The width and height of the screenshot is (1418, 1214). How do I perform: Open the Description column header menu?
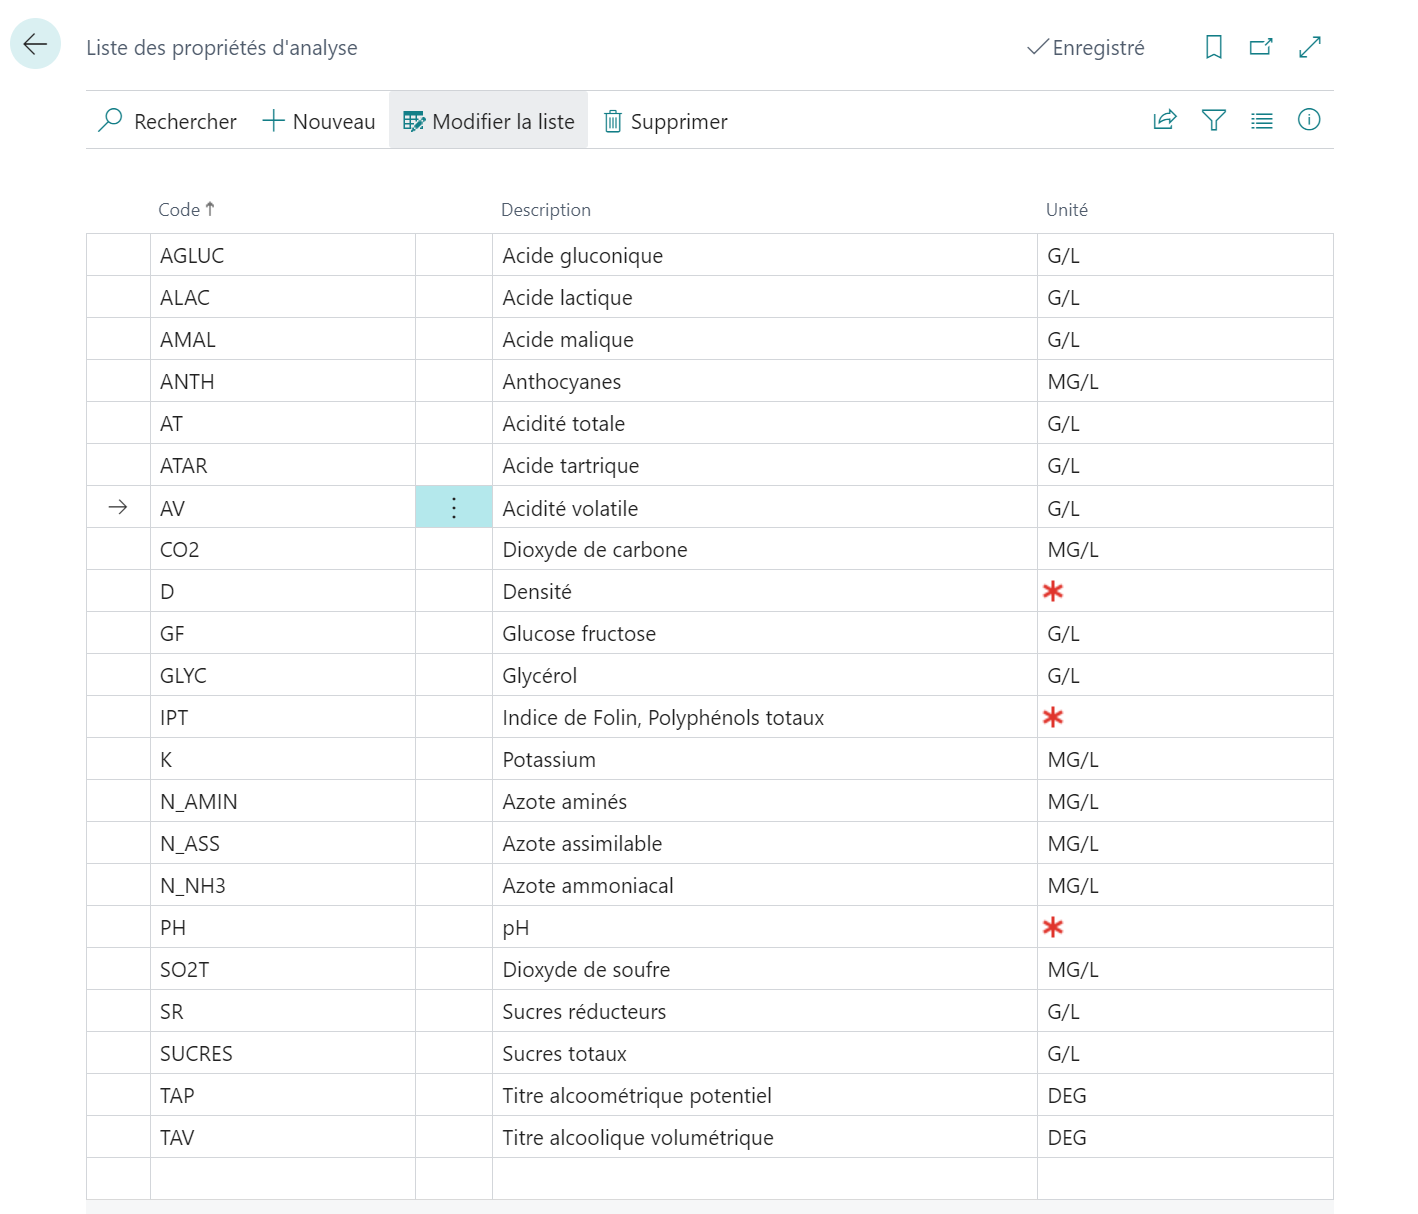click(x=545, y=210)
